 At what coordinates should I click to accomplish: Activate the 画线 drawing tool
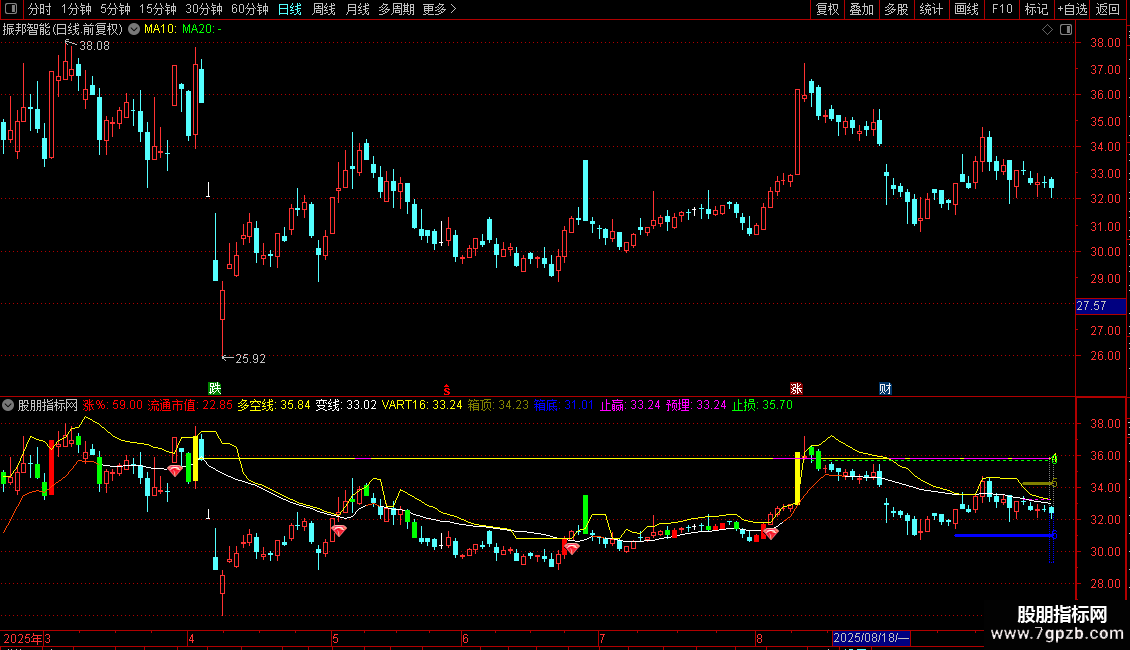(x=966, y=9)
